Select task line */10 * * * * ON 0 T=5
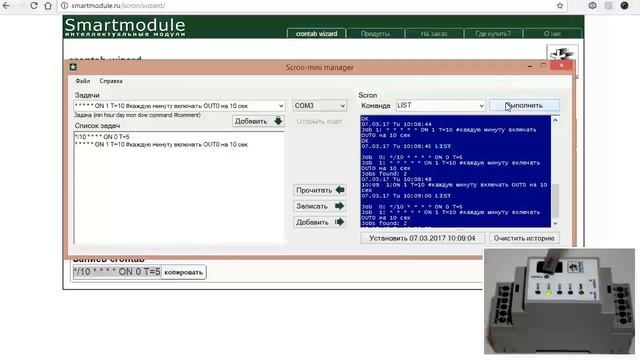This screenshot has height=360, width=640. pyautogui.click(x=102, y=137)
